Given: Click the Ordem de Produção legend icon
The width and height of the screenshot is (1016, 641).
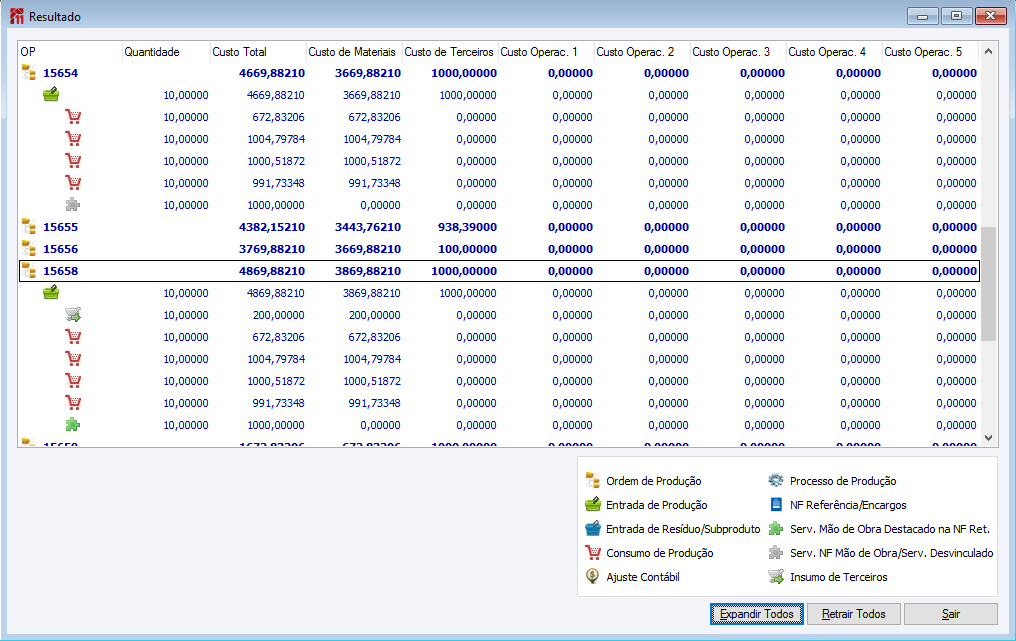Looking at the screenshot, I should tap(592, 480).
